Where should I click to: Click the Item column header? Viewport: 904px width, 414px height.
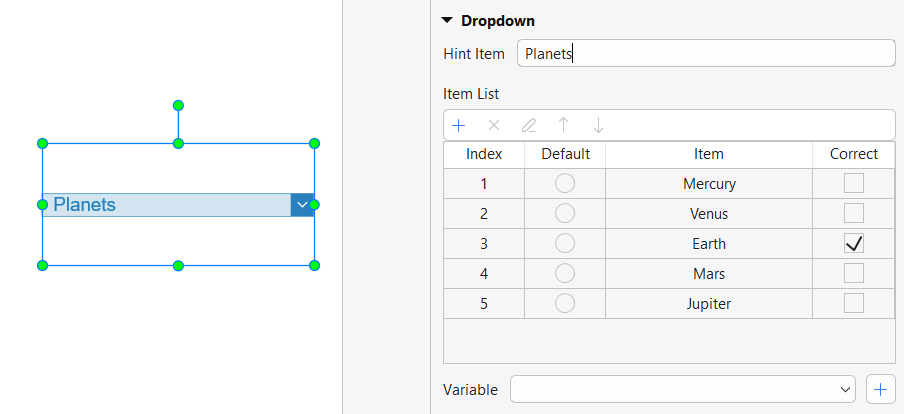(x=708, y=154)
